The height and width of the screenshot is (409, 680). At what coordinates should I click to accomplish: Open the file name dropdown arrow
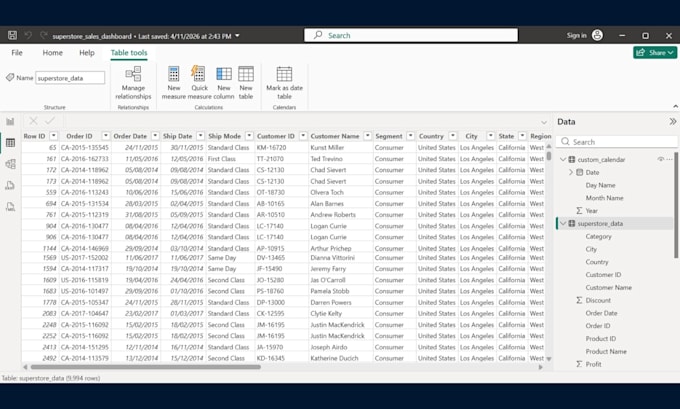tap(237, 36)
